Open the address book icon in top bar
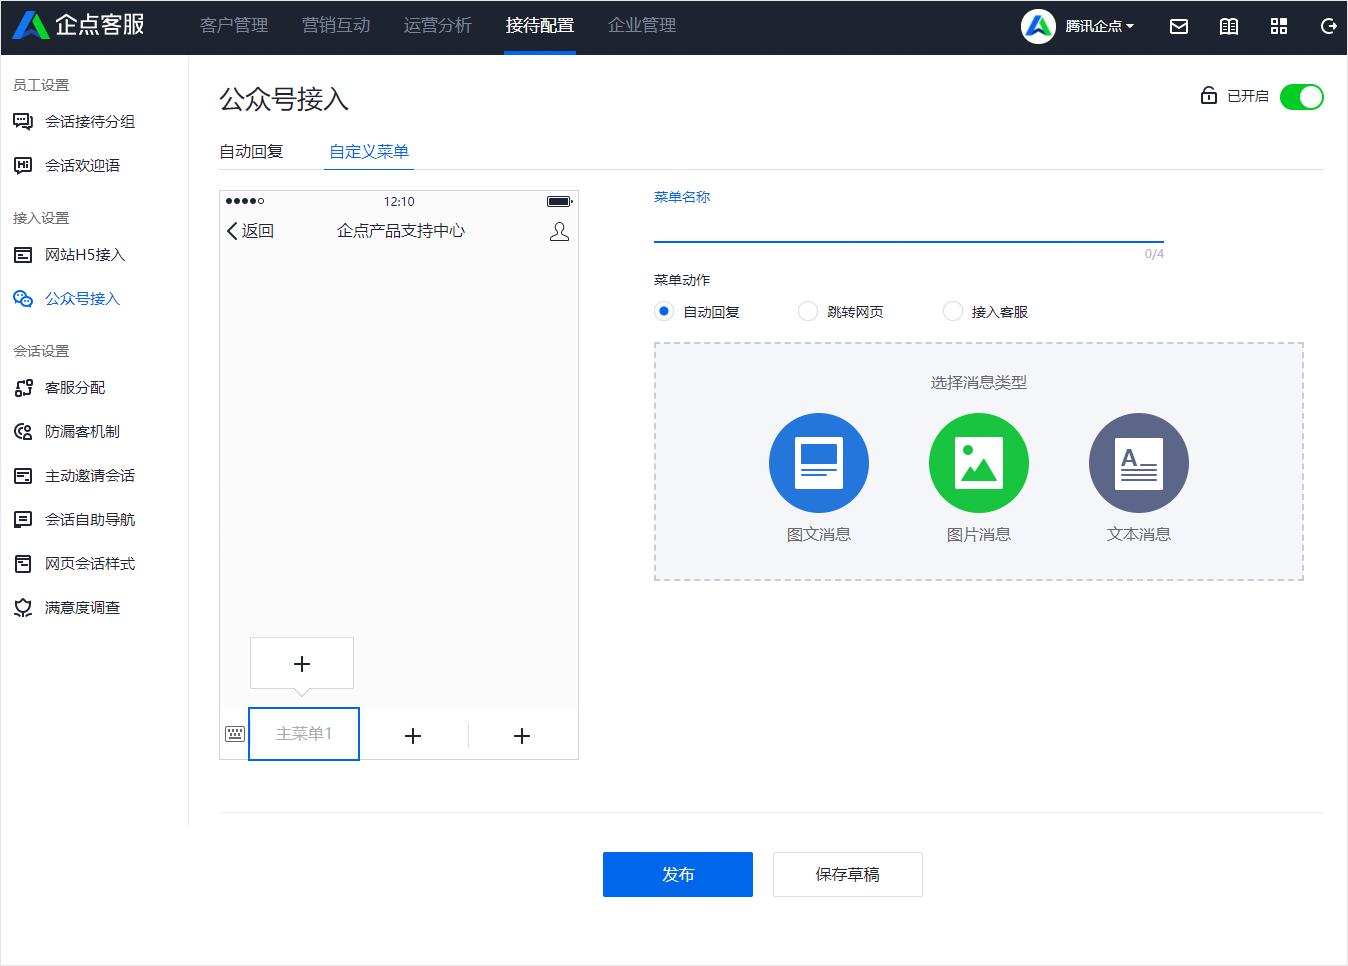1348x966 pixels. pyautogui.click(x=1228, y=26)
